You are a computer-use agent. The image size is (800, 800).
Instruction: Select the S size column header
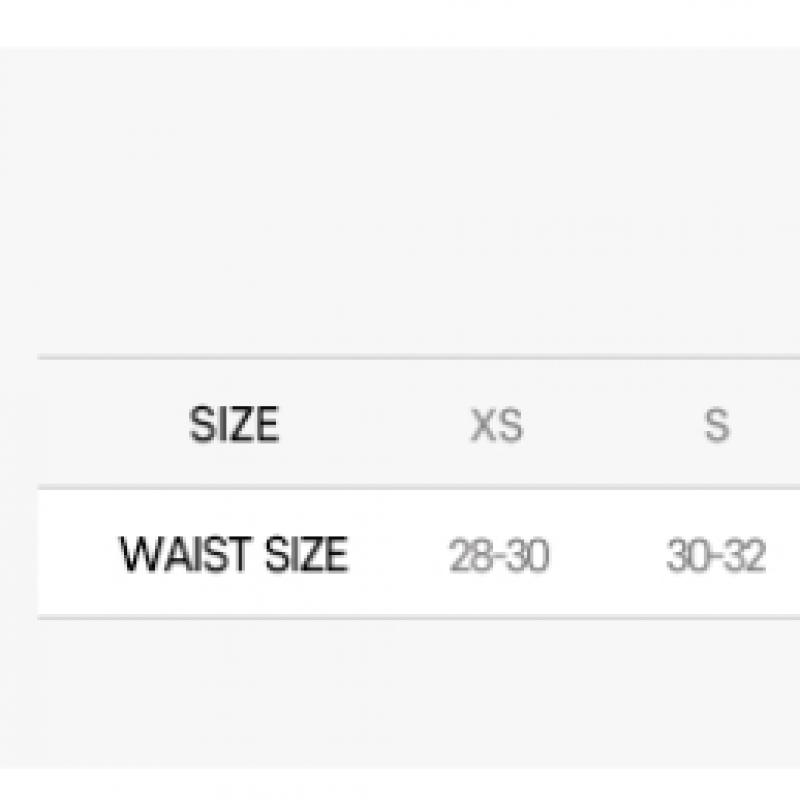point(716,425)
